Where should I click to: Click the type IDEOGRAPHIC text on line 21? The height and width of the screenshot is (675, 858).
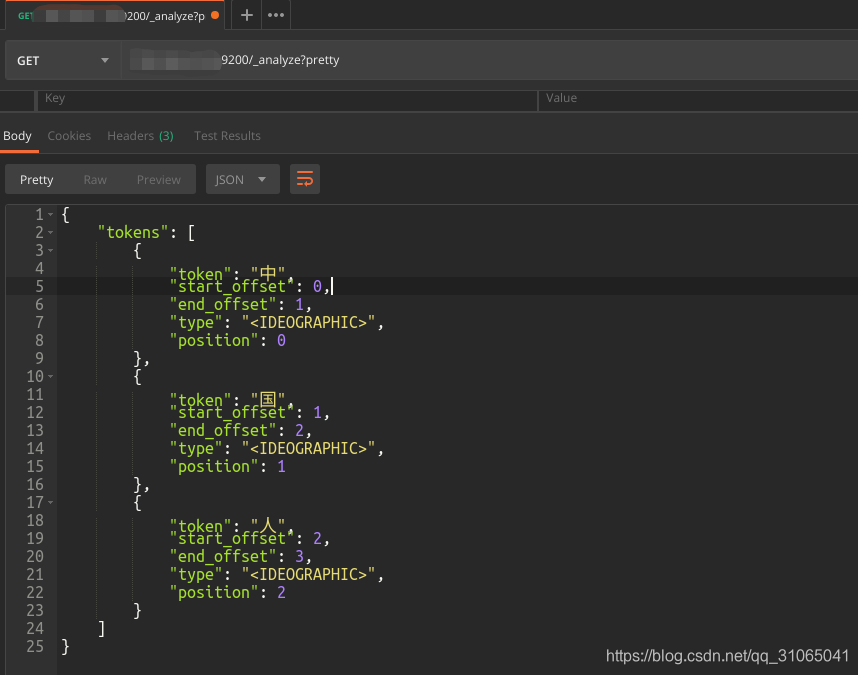coord(309,574)
